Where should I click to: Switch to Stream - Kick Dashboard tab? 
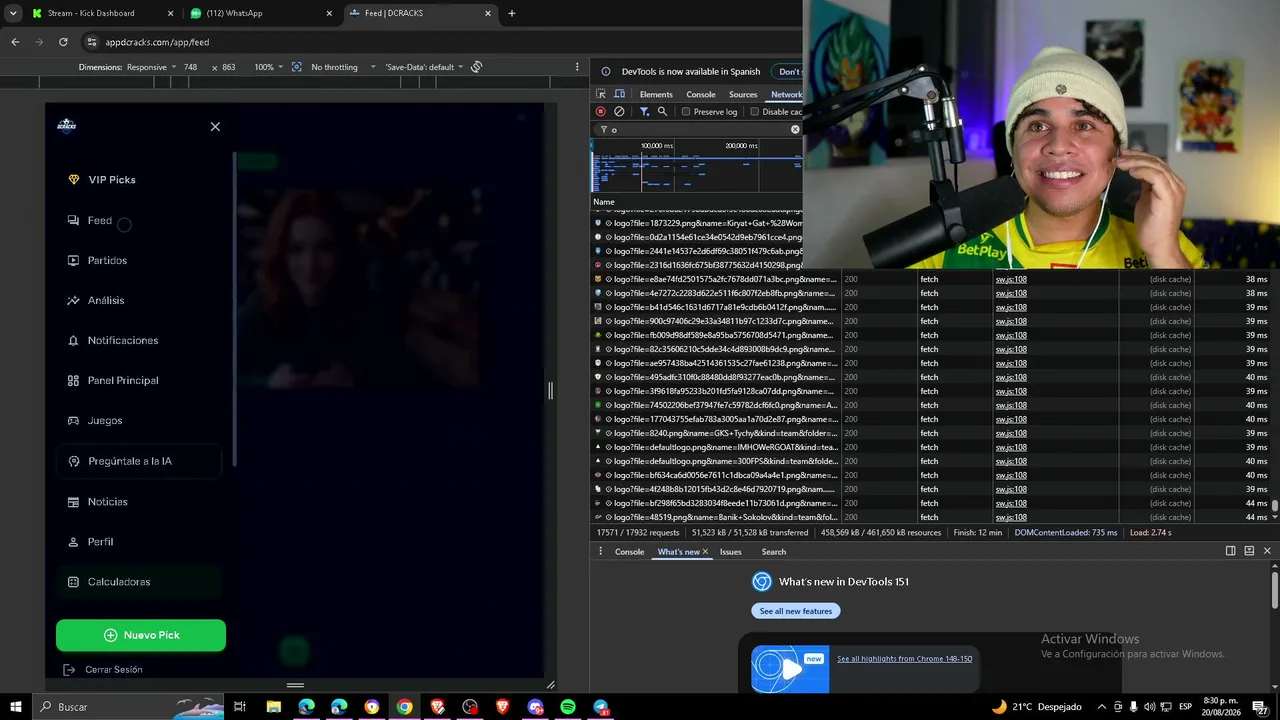100,13
